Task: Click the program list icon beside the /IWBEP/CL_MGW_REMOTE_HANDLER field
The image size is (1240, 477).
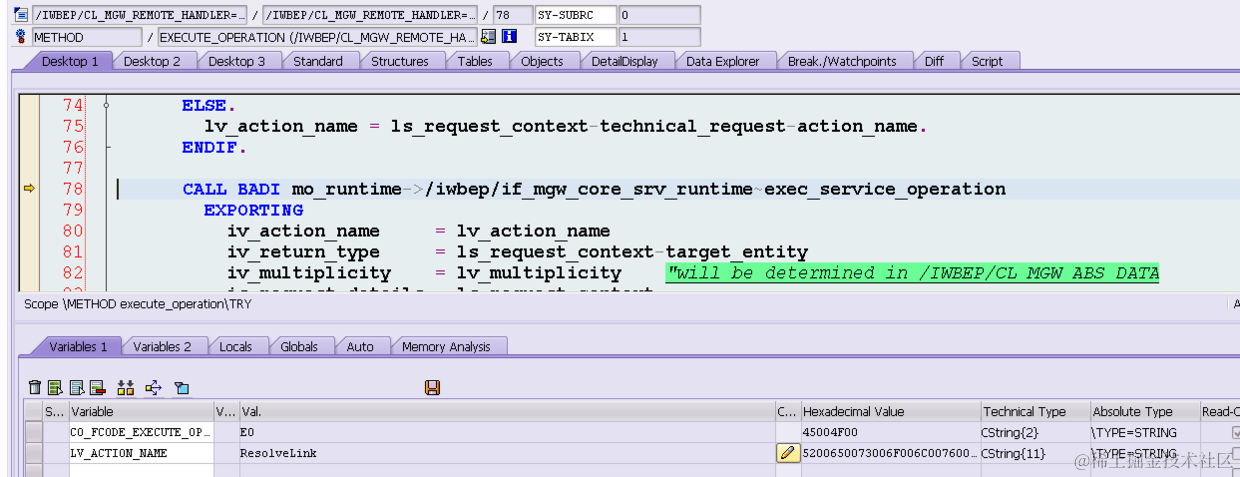Action: 21,15
